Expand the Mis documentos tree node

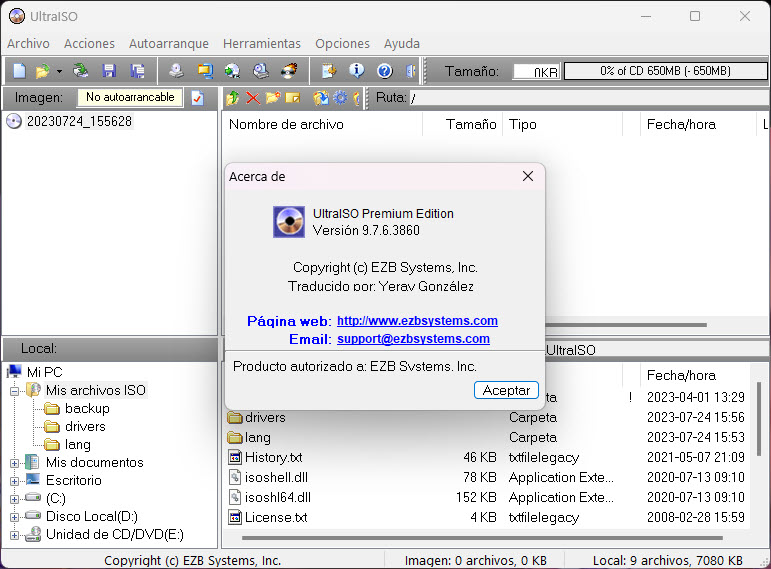point(14,463)
